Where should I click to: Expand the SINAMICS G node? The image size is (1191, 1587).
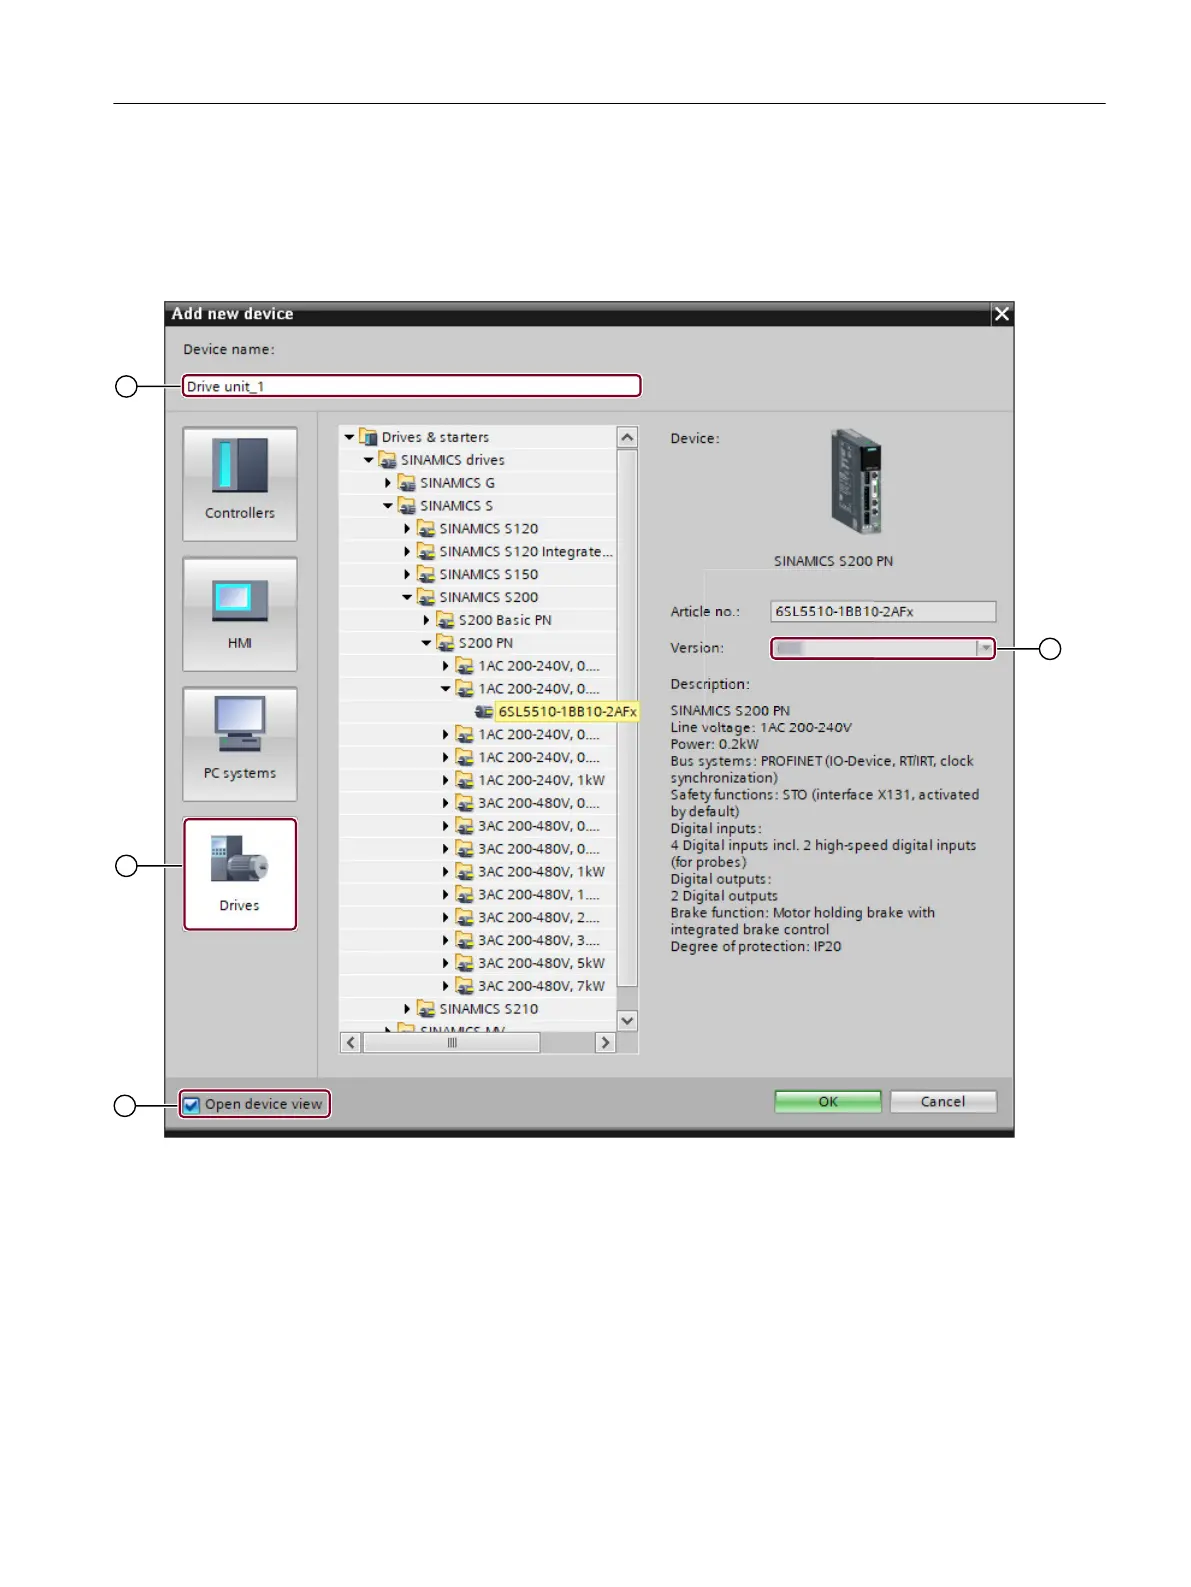tap(388, 483)
